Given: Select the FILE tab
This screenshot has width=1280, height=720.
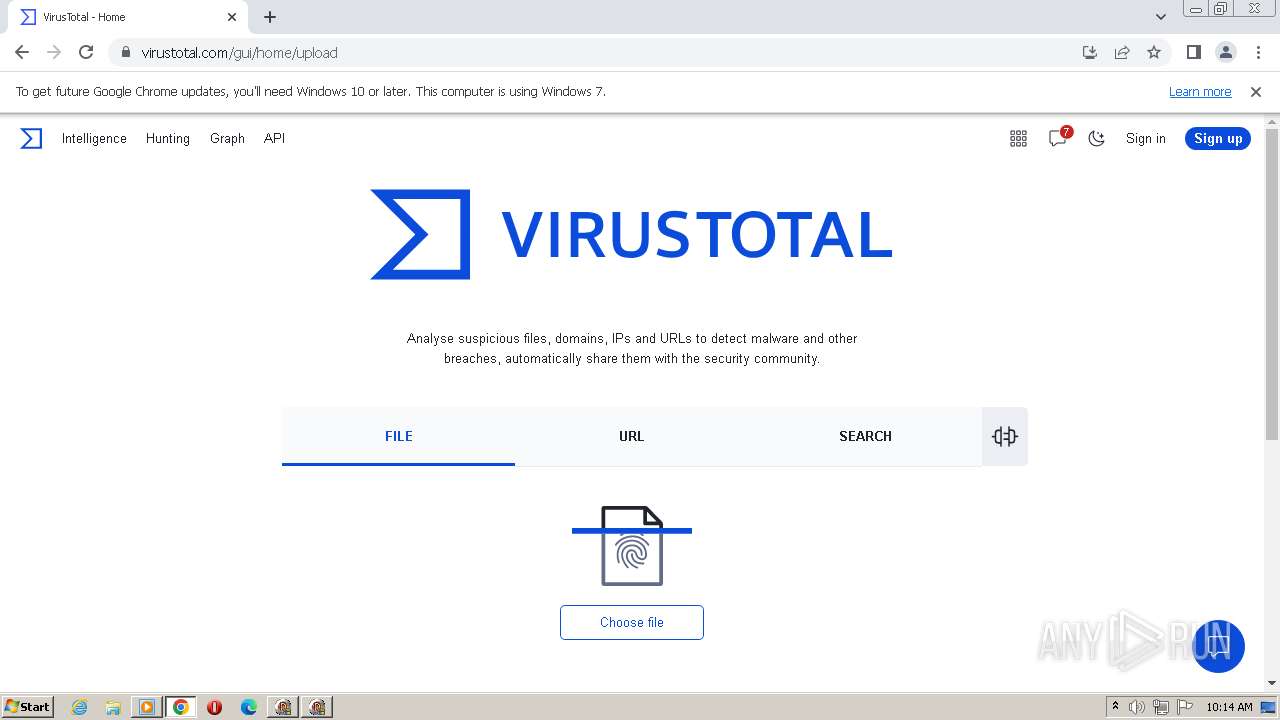Looking at the screenshot, I should [x=398, y=436].
